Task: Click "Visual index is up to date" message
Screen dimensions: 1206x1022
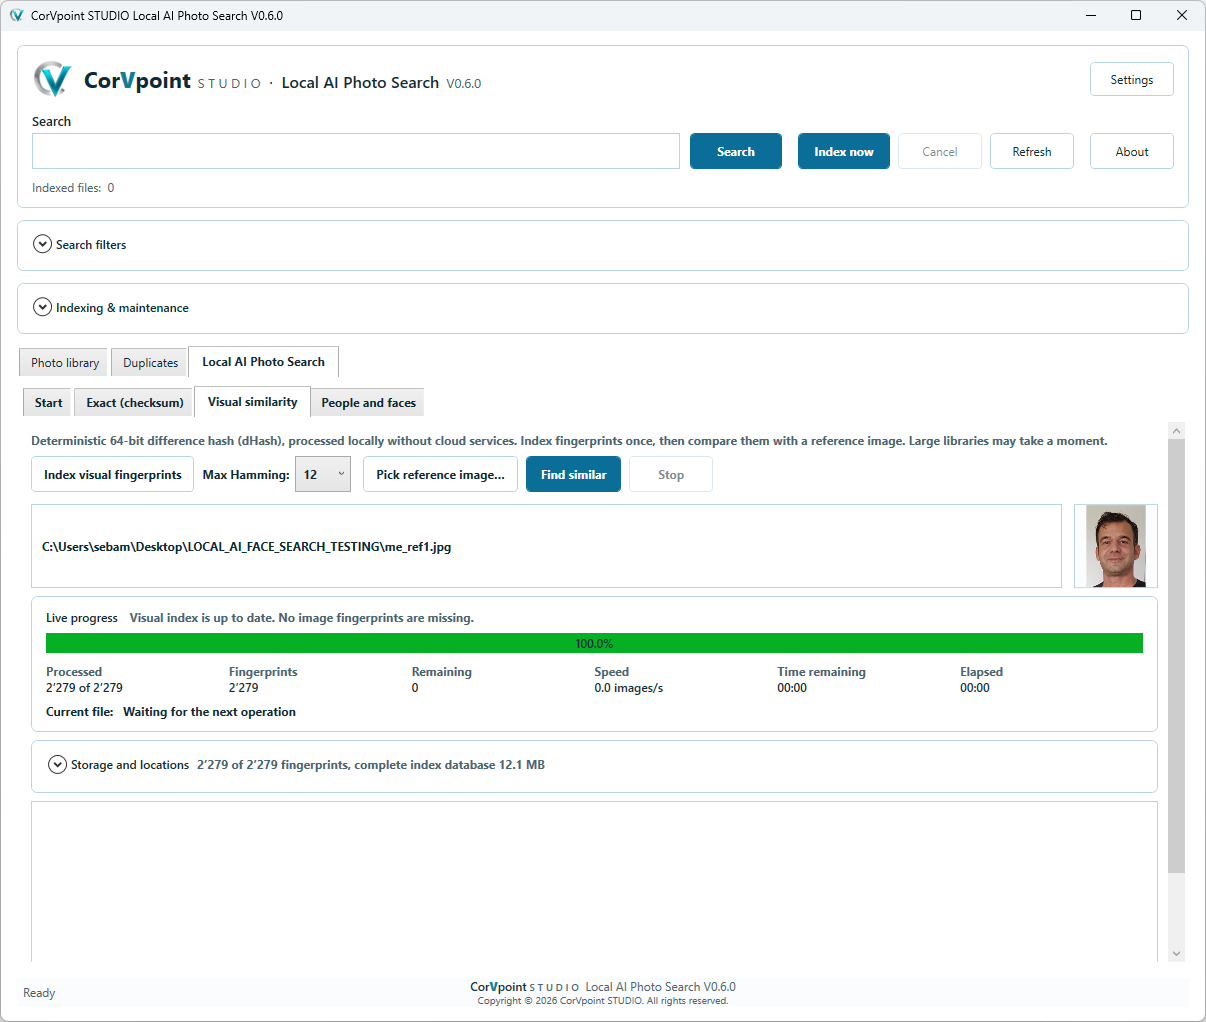Action: 301,617
